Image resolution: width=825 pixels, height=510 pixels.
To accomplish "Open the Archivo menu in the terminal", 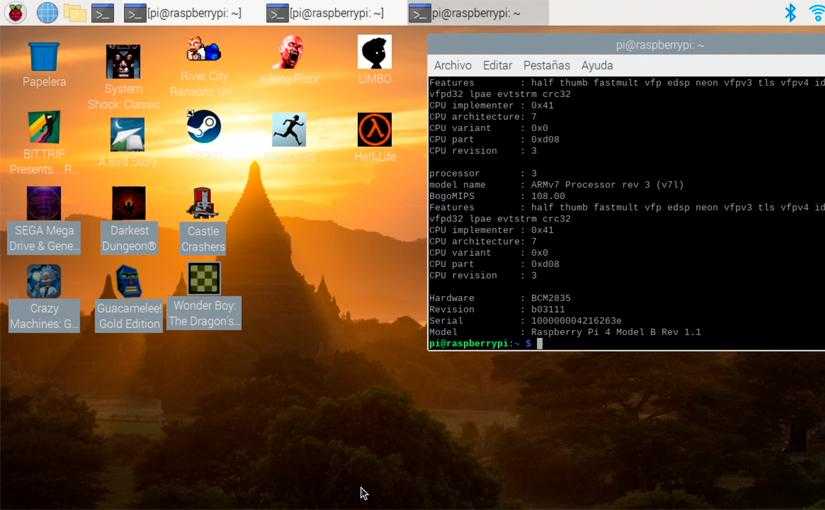I will 452,66.
